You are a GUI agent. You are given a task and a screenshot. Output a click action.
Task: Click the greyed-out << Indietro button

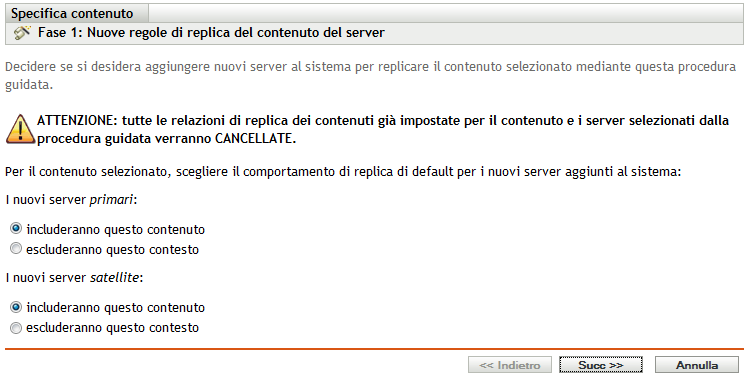click(x=510, y=365)
